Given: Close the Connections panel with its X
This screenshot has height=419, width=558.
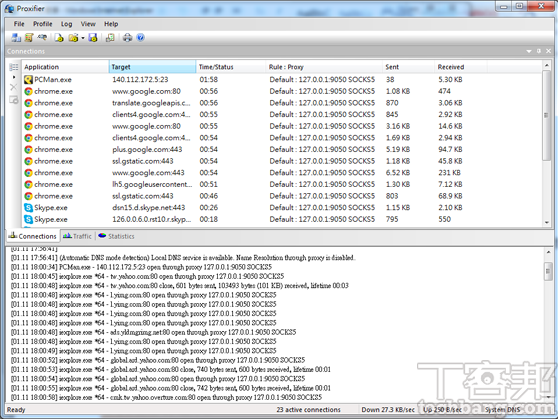Looking at the screenshot, I should 548,51.
